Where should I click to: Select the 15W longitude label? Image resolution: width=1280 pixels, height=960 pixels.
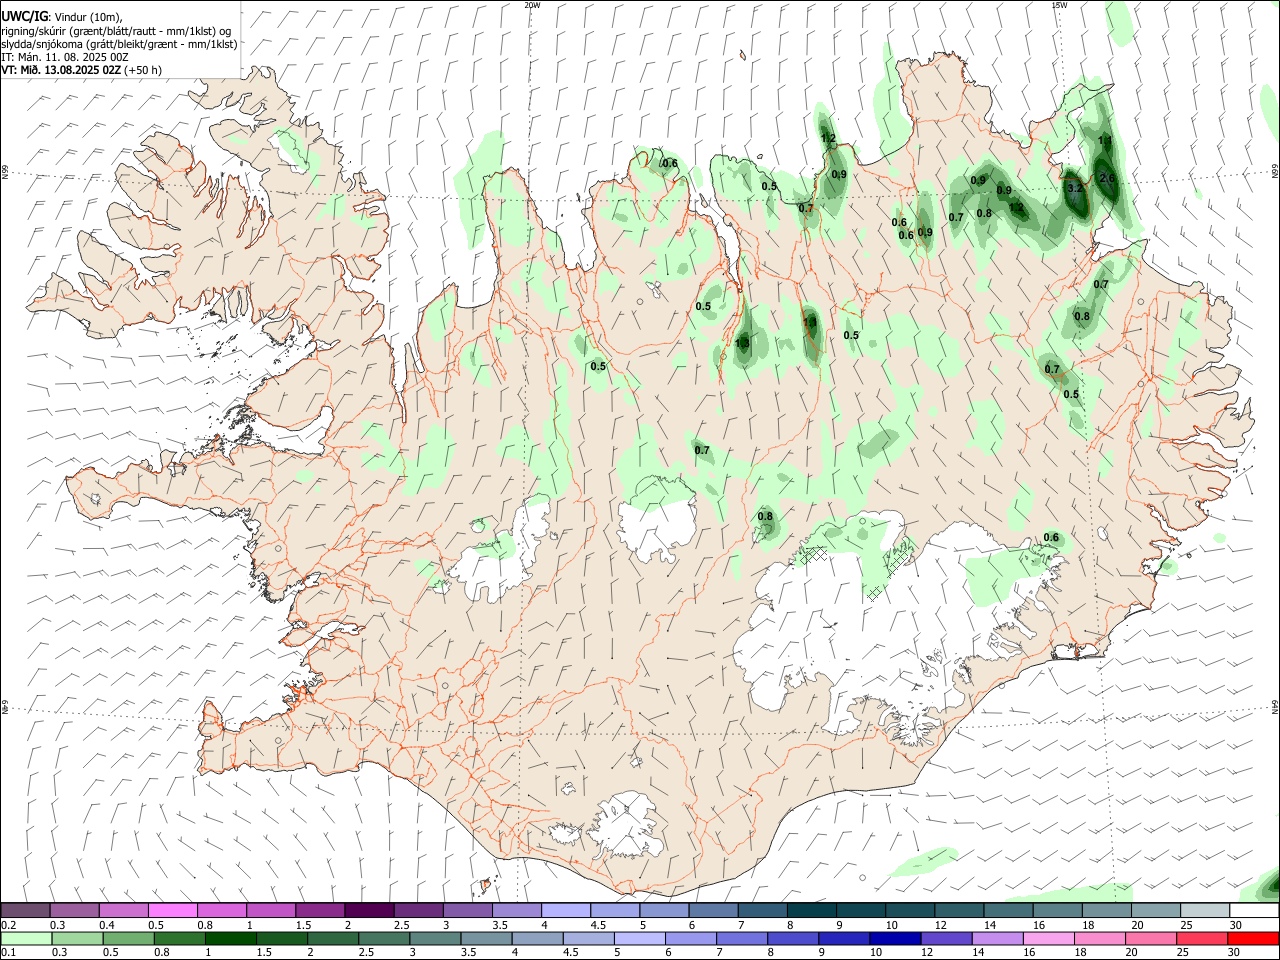pyautogui.click(x=1059, y=5)
